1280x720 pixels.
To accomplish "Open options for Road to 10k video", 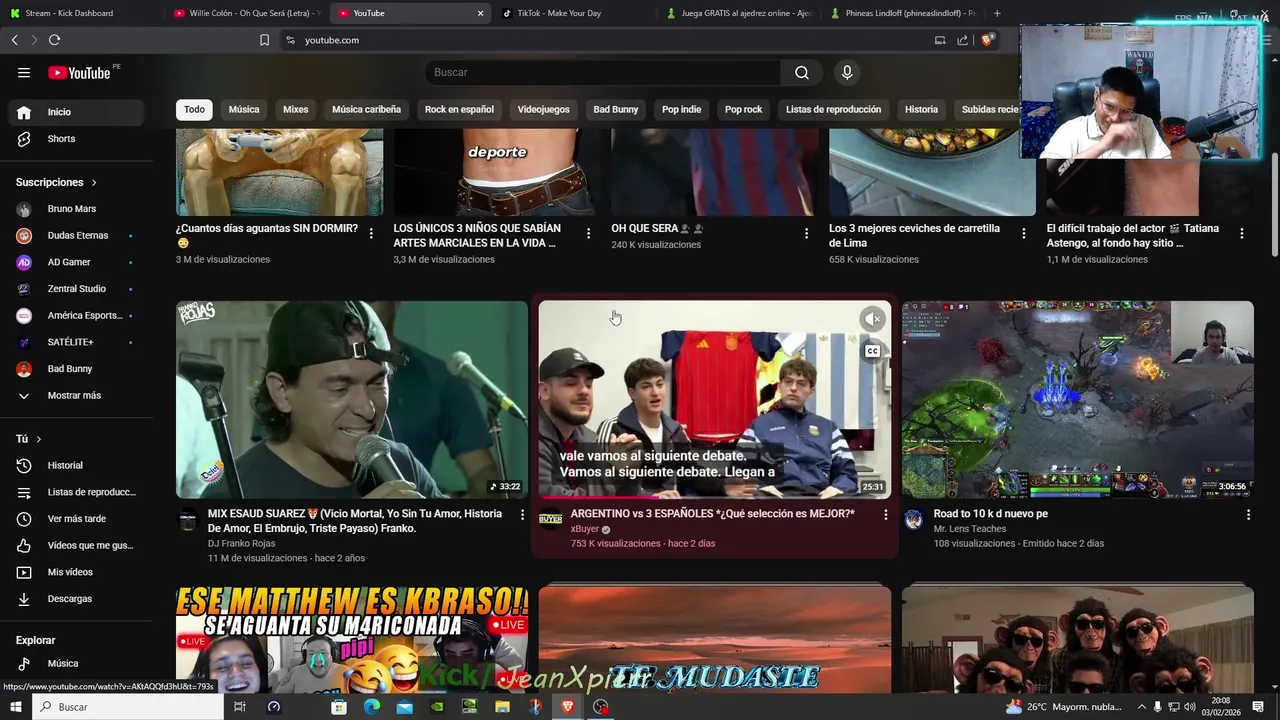I will (1248, 514).
